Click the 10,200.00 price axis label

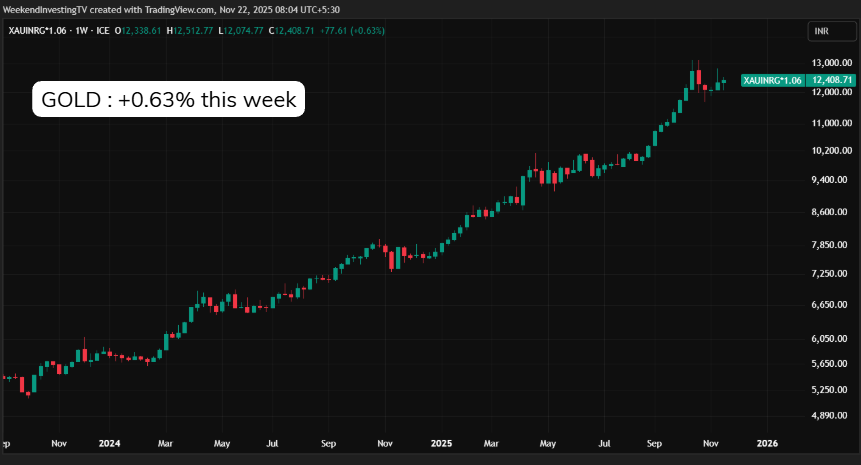tap(832, 151)
